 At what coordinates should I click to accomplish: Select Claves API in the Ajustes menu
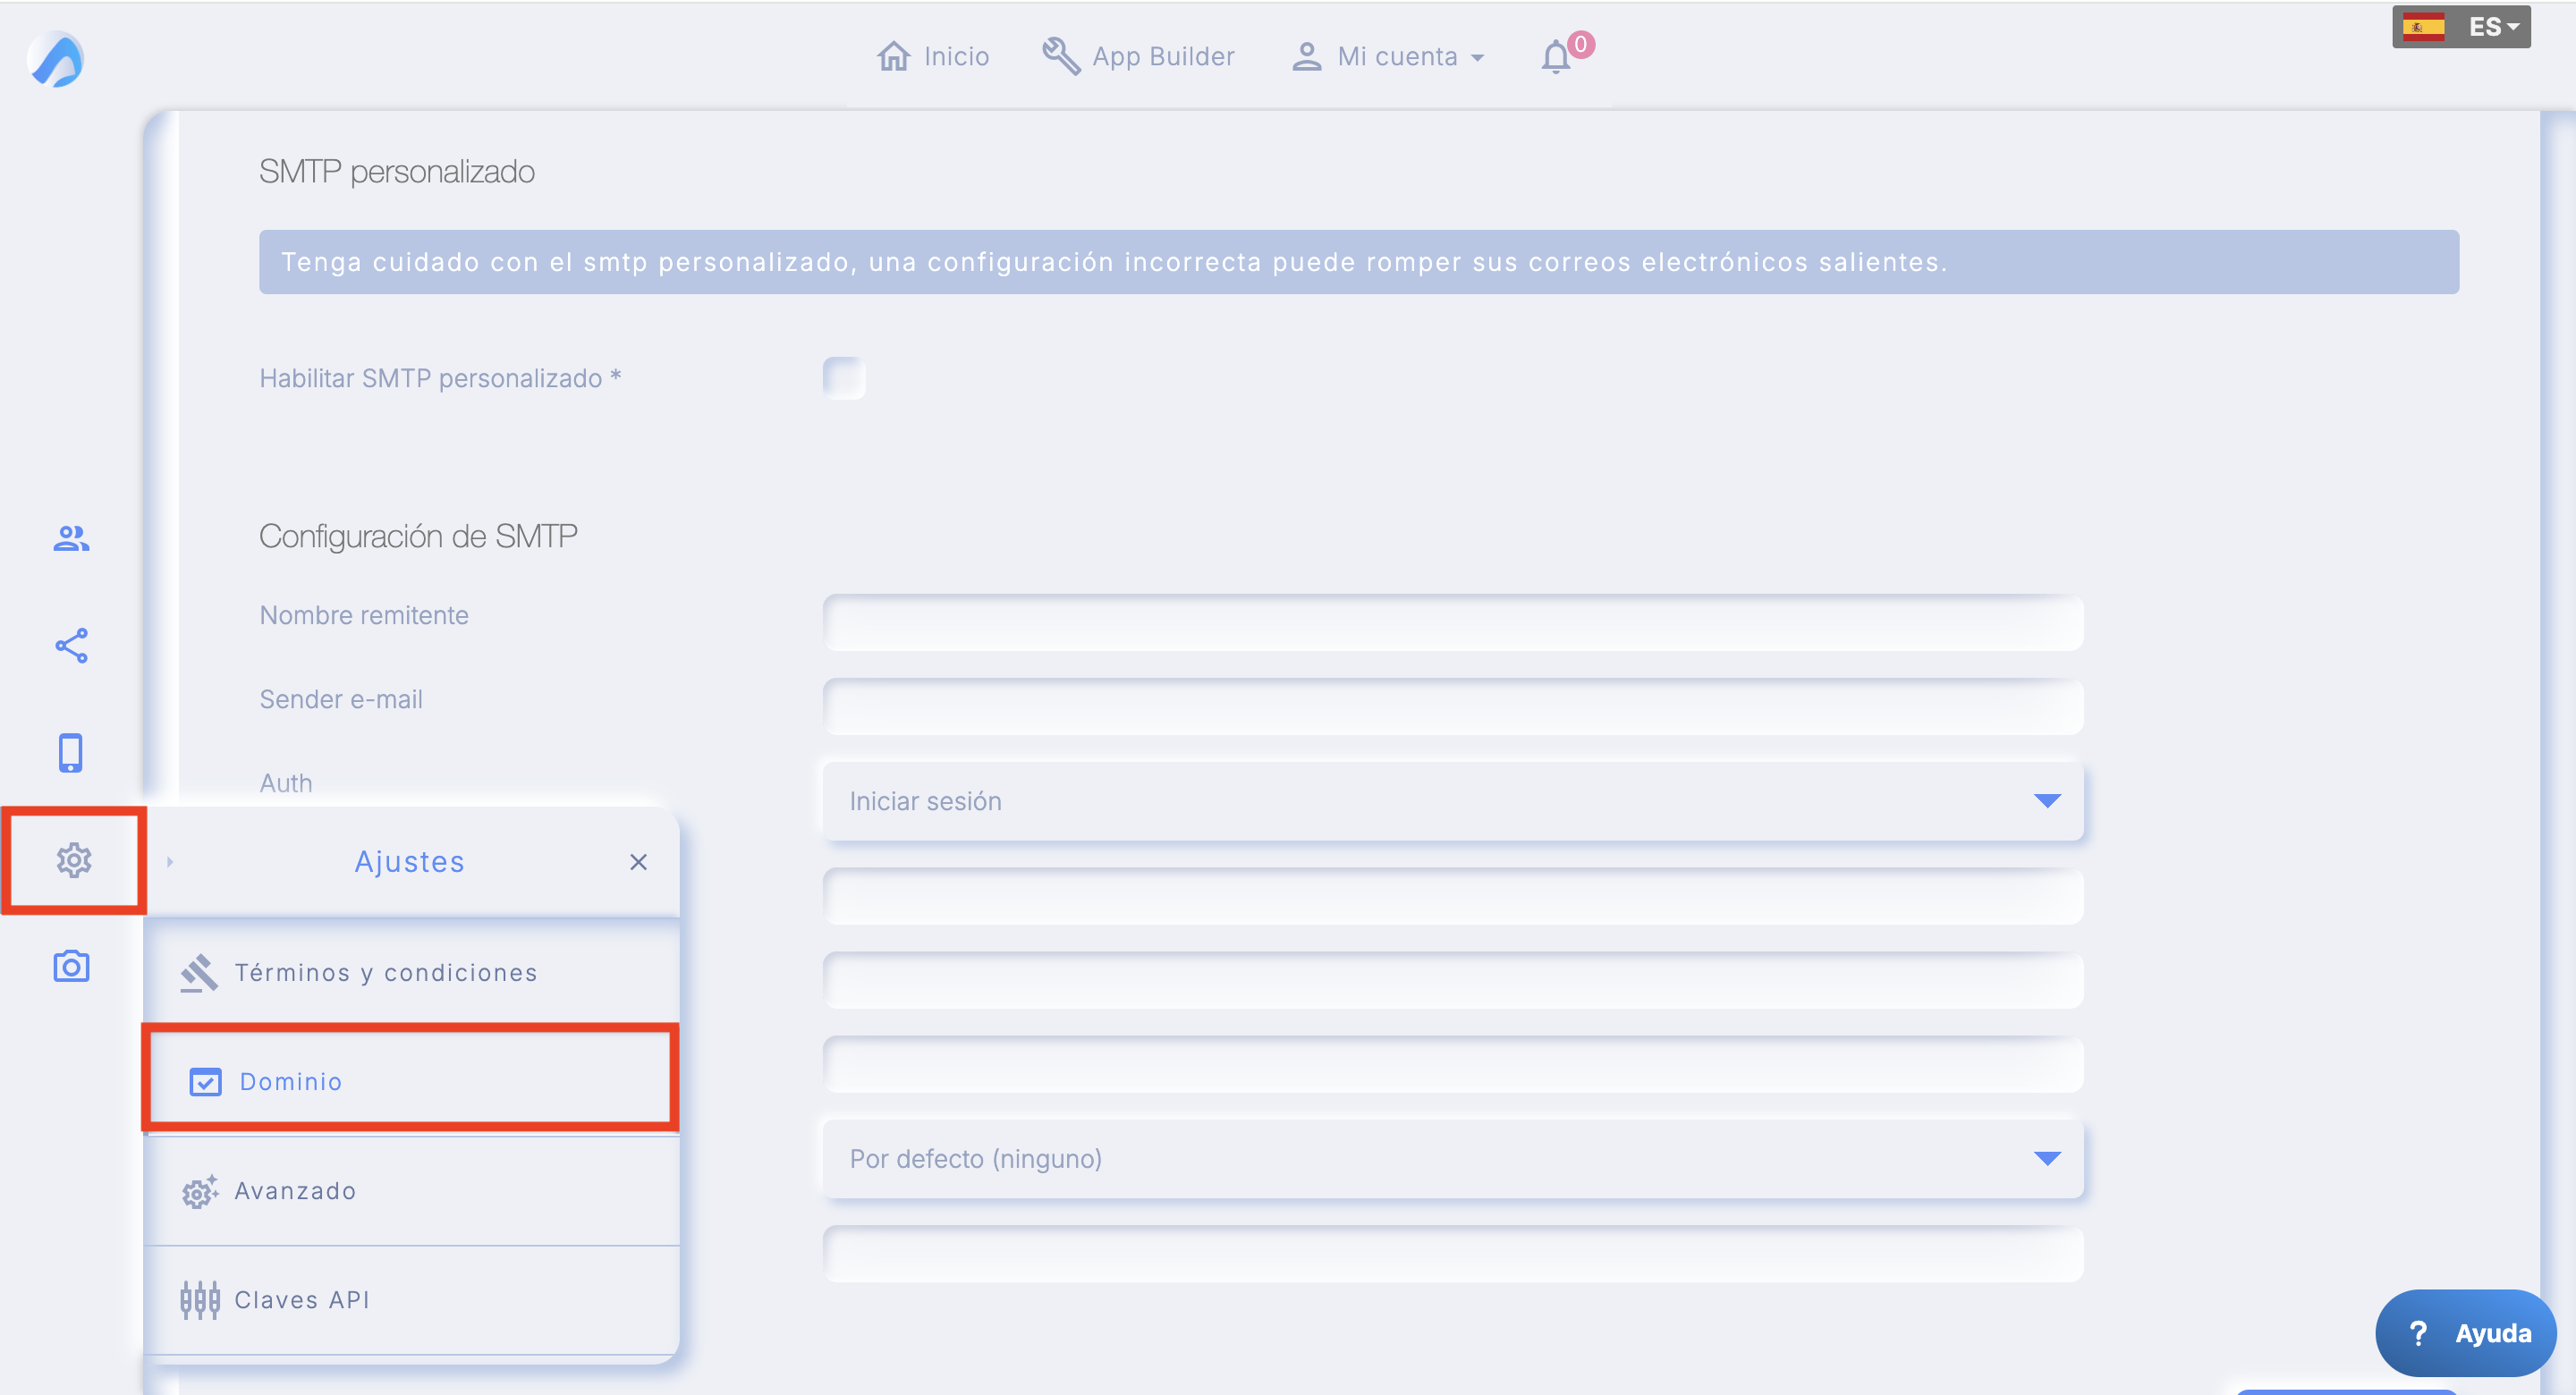[411, 1300]
